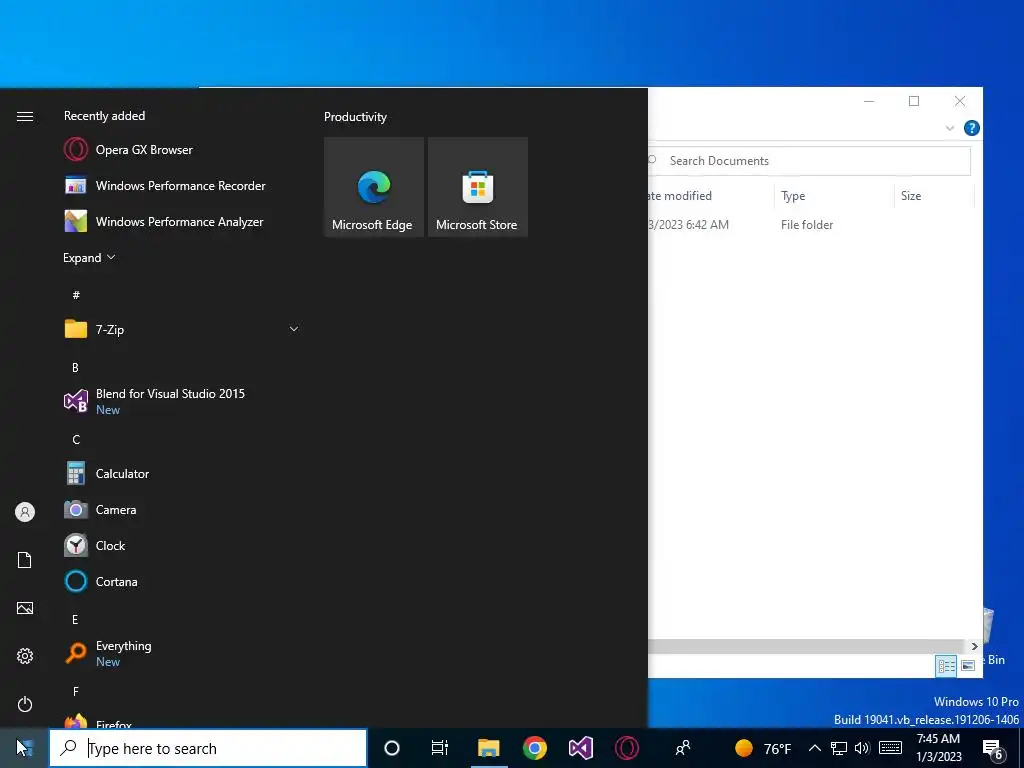Open Task View on the taskbar
Screen dimensions: 1024x768
coord(440,748)
